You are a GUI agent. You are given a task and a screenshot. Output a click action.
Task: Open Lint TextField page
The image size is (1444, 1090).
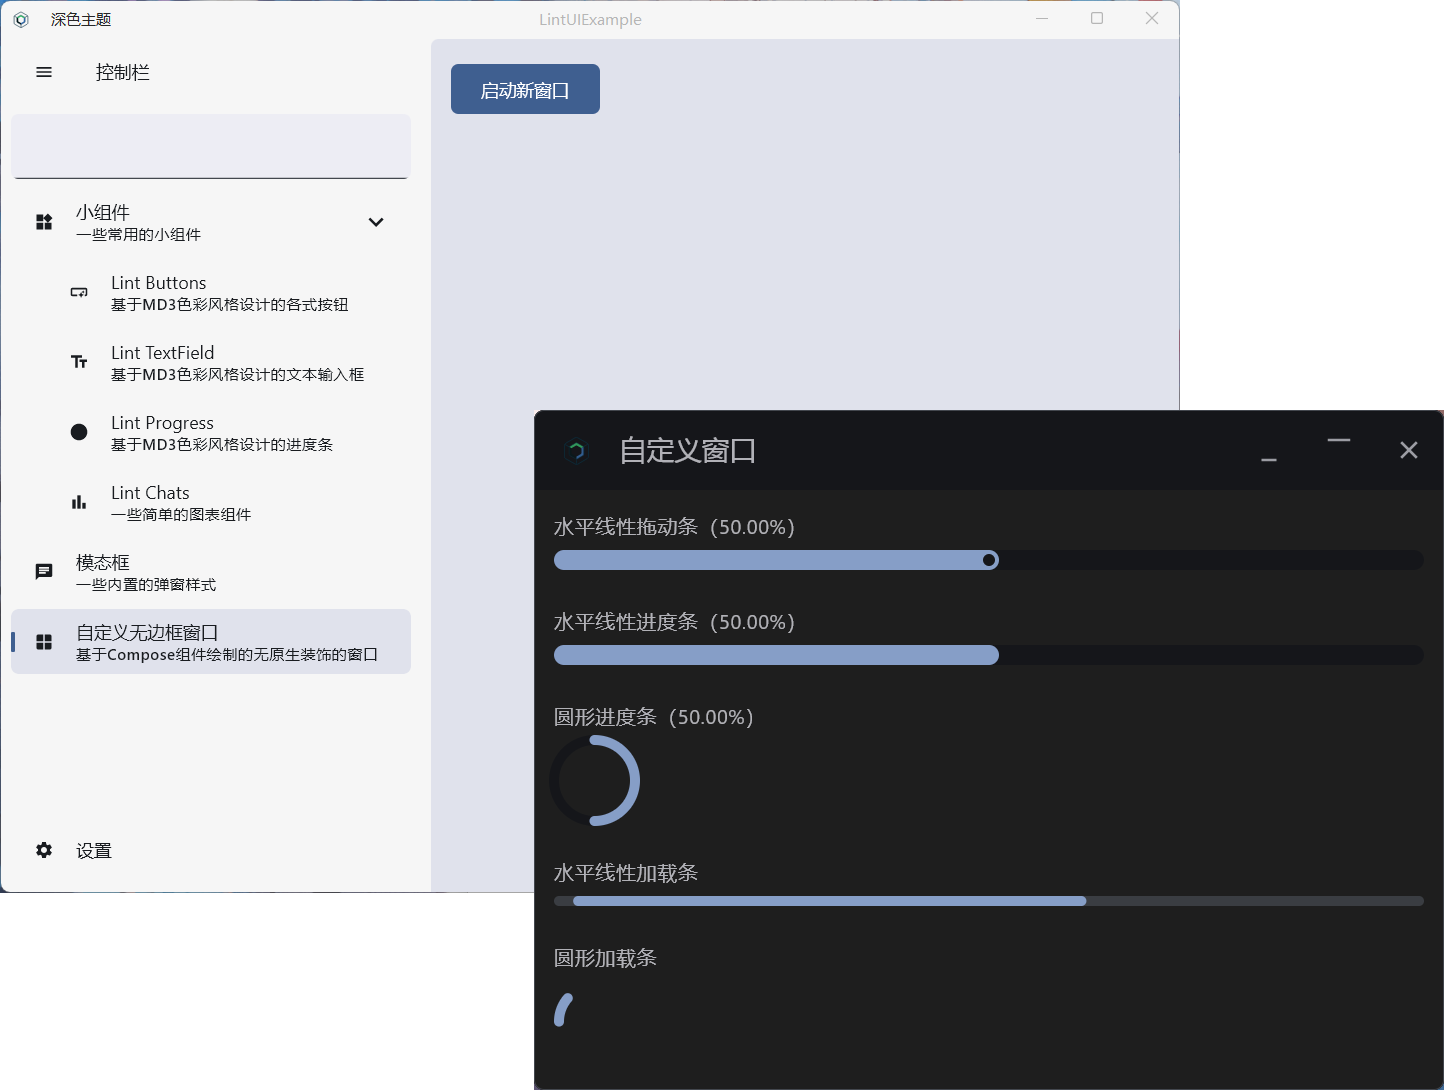[211, 363]
